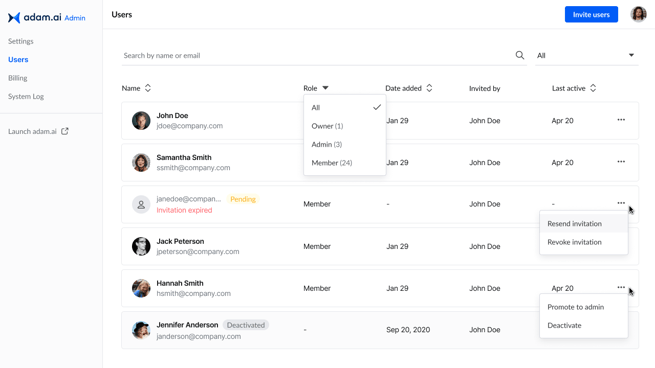This screenshot has width=655, height=368.
Task: Click the Invited by column header
Action: point(485,88)
